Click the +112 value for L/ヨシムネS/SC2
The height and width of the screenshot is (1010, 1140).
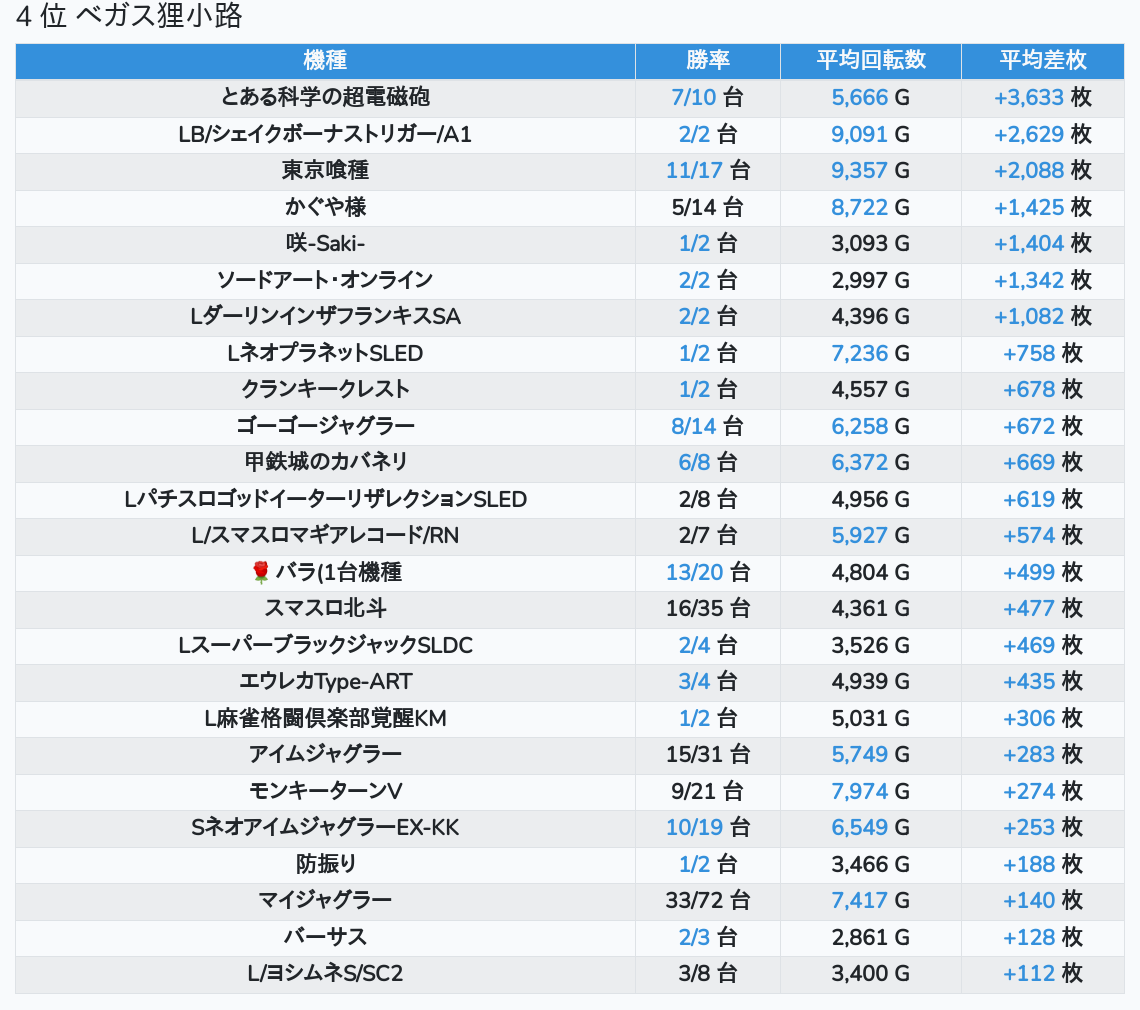tap(1029, 973)
